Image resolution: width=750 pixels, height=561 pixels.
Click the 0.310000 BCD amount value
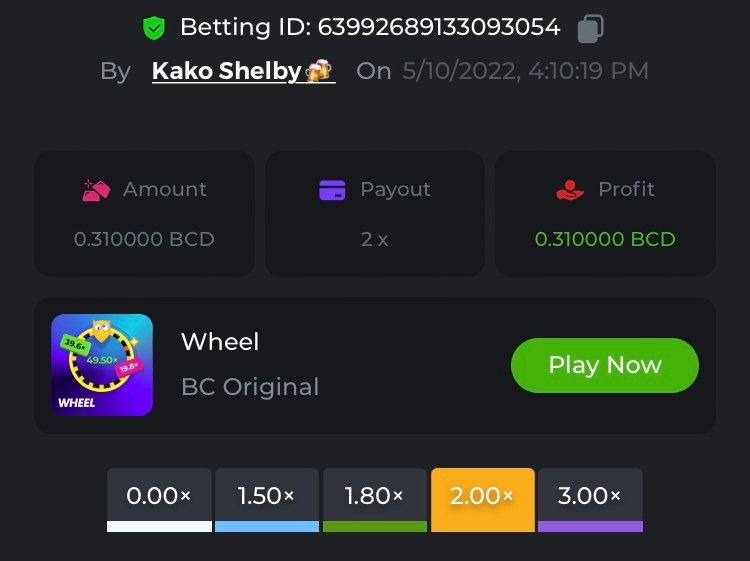pyautogui.click(x=144, y=239)
